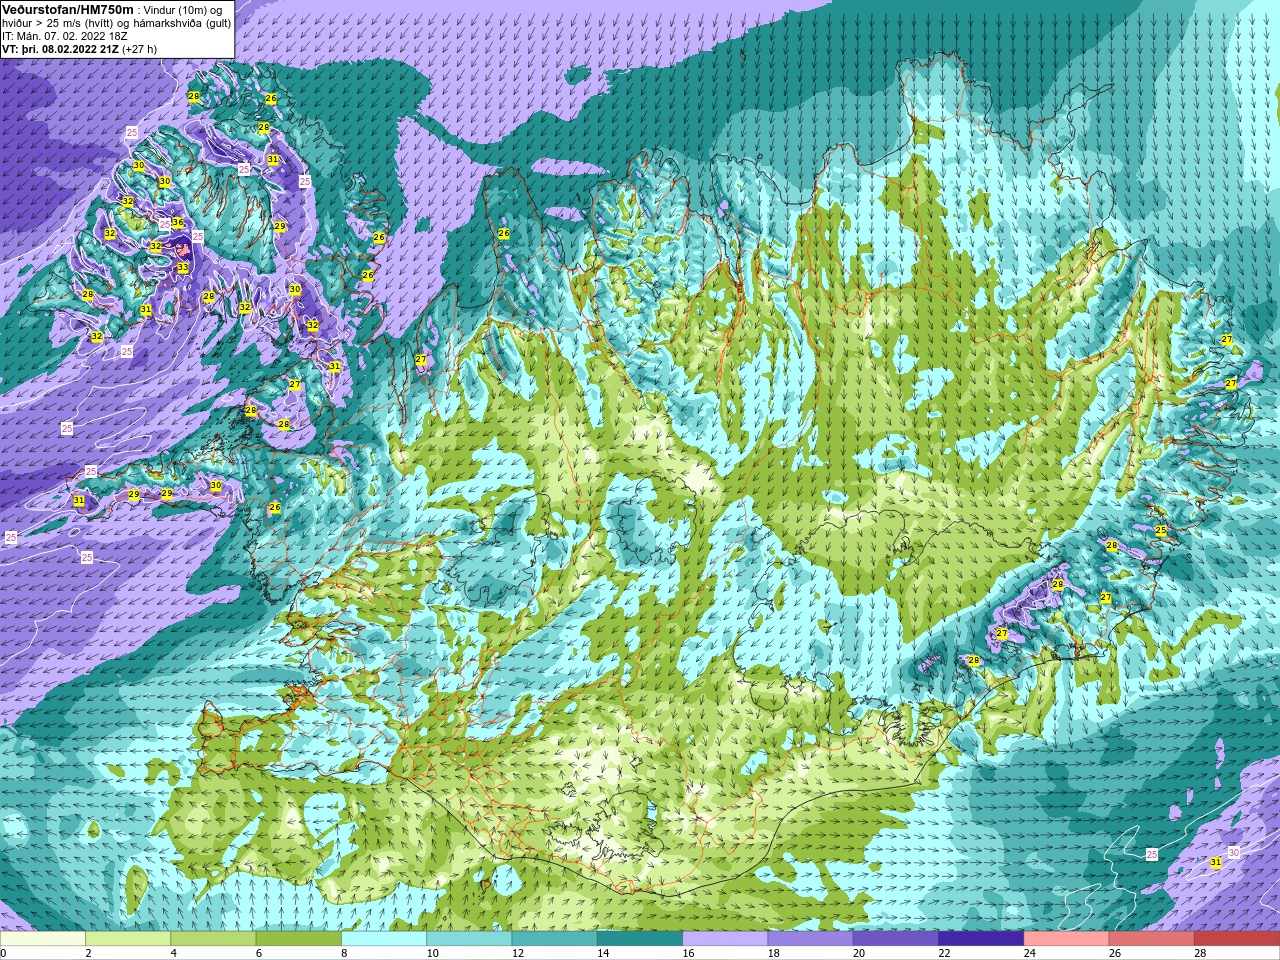Image resolution: width=1280 pixels, height=960 pixels.
Task: Click the pale yellow 0–2 m/s legend swatch
Action: [x=43, y=939]
